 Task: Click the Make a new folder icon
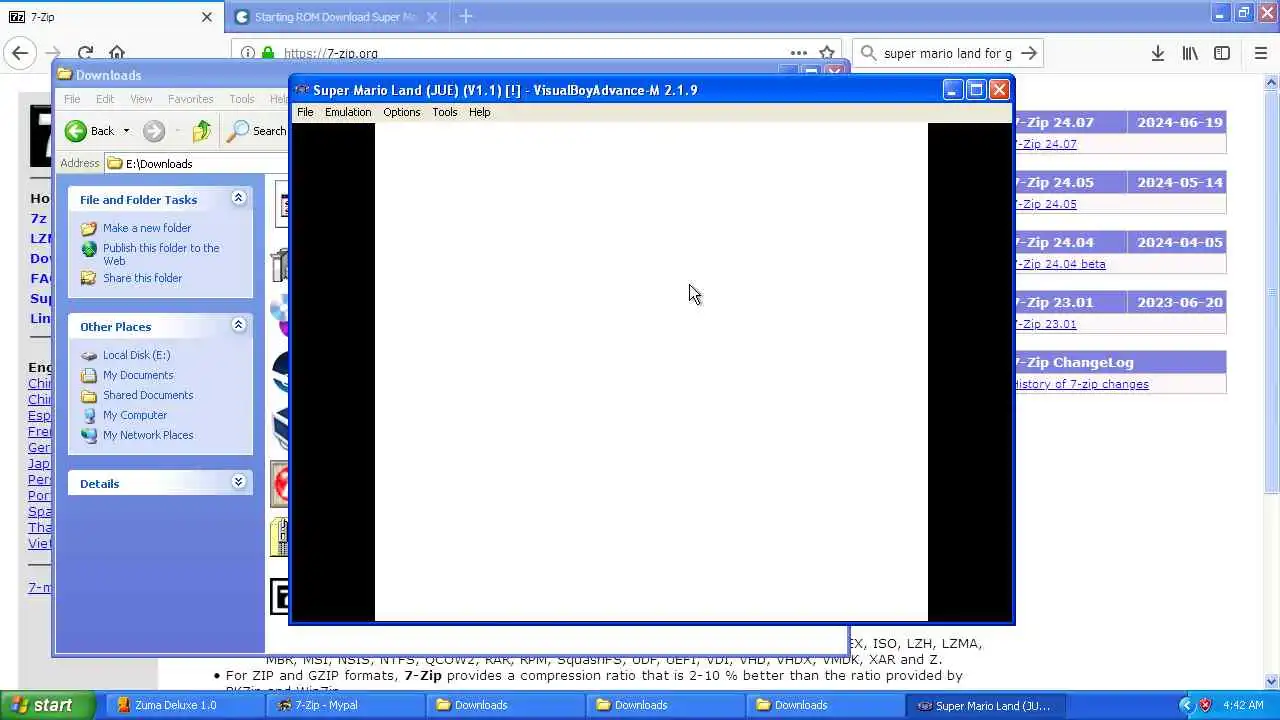click(x=89, y=228)
